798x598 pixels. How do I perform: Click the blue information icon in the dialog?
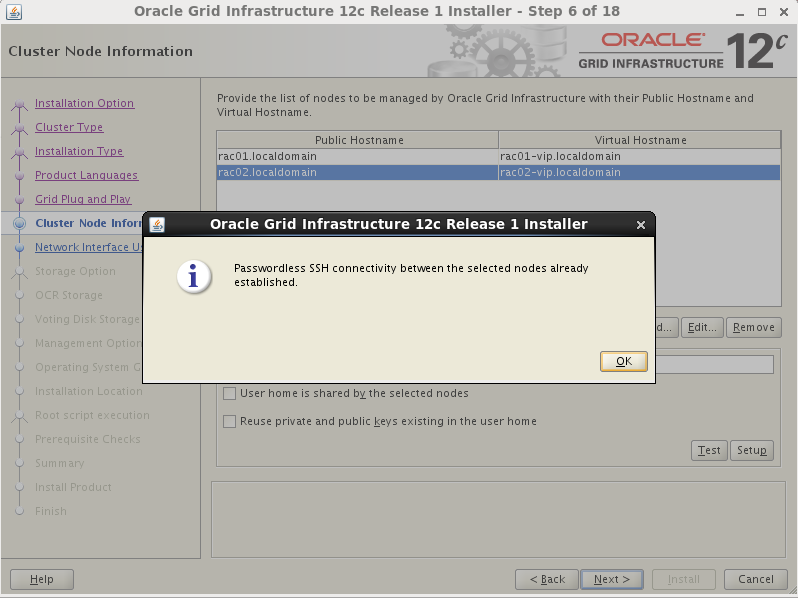(193, 277)
